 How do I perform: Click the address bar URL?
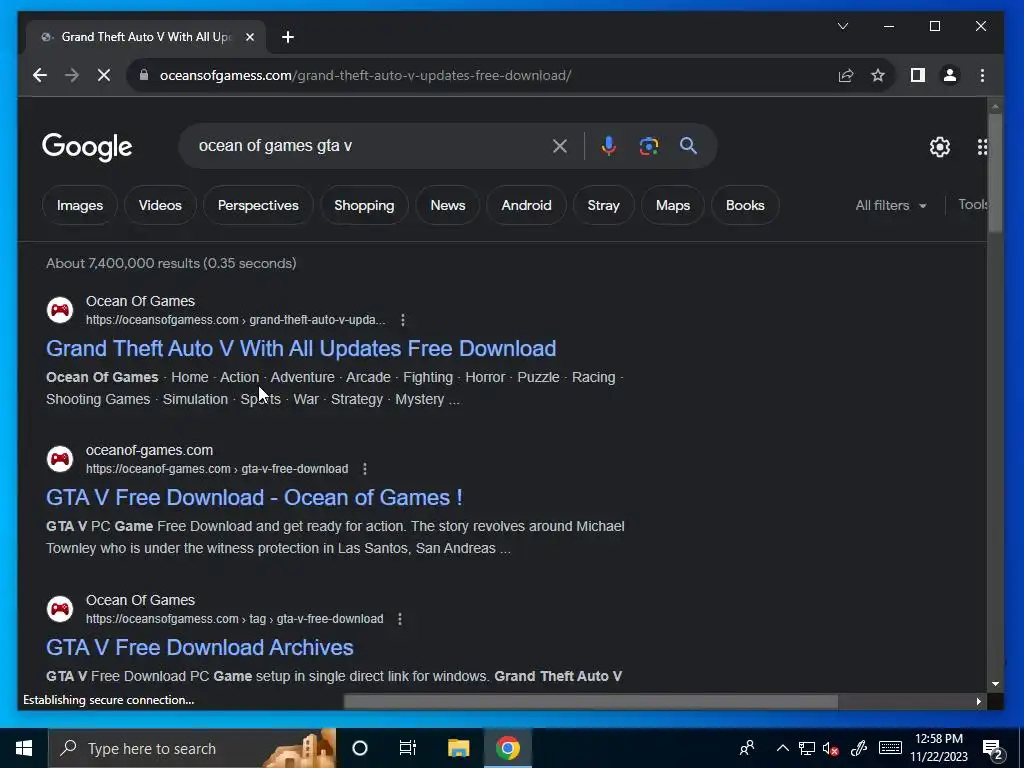click(366, 75)
